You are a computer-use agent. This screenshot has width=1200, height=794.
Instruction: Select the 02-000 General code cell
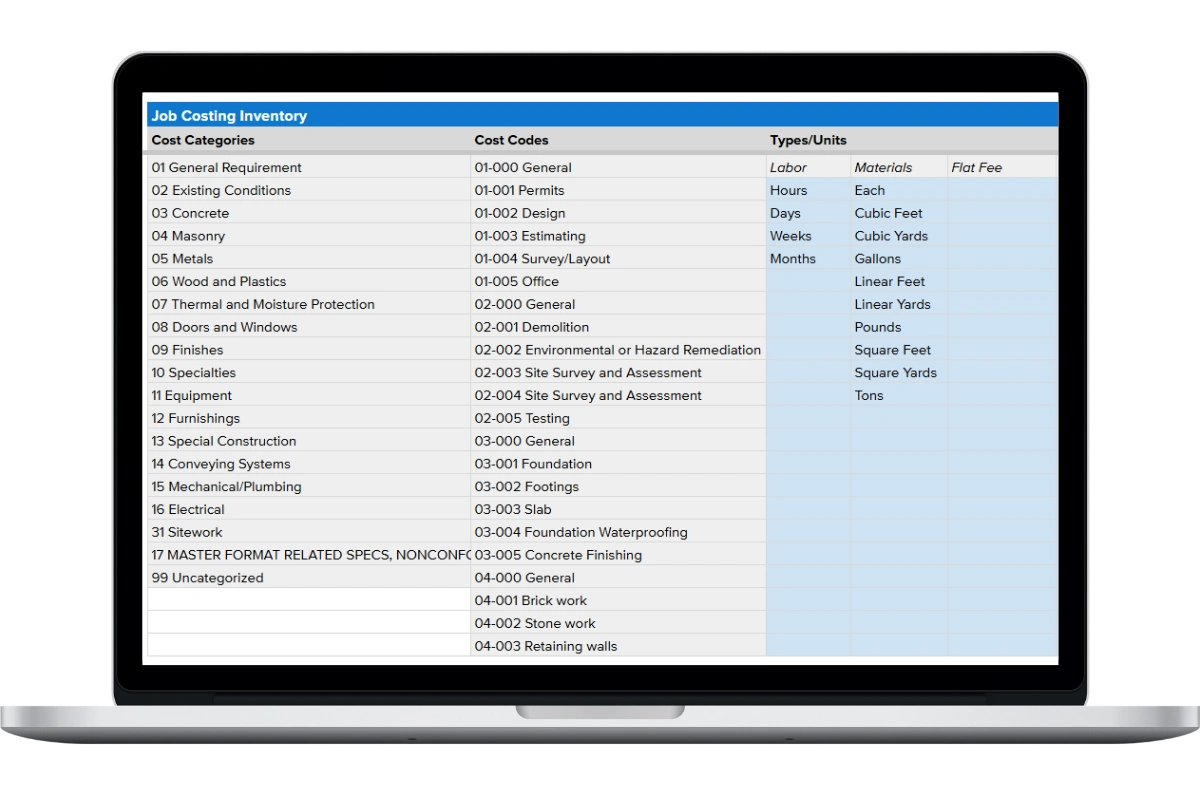pyautogui.click(x=618, y=304)
